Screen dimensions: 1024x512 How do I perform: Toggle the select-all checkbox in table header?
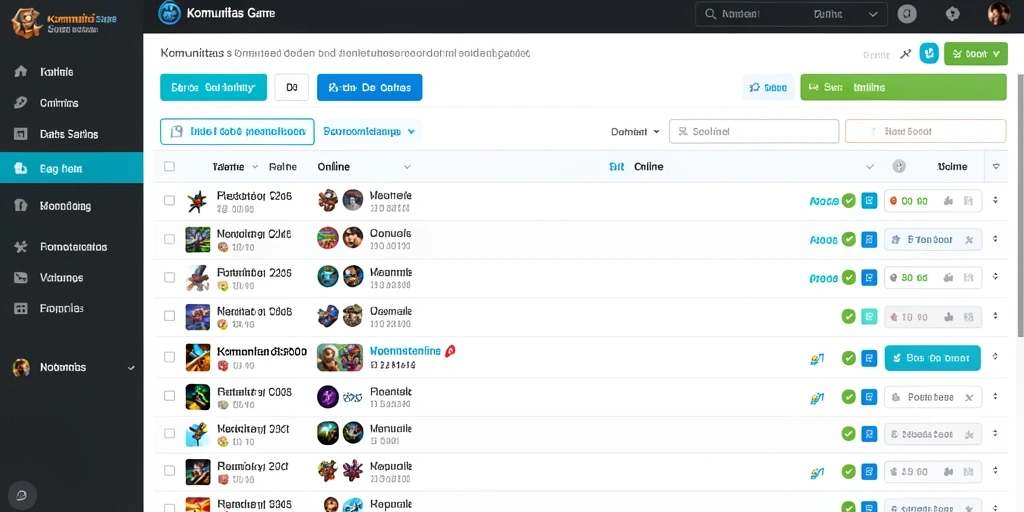tap(169, 167)
